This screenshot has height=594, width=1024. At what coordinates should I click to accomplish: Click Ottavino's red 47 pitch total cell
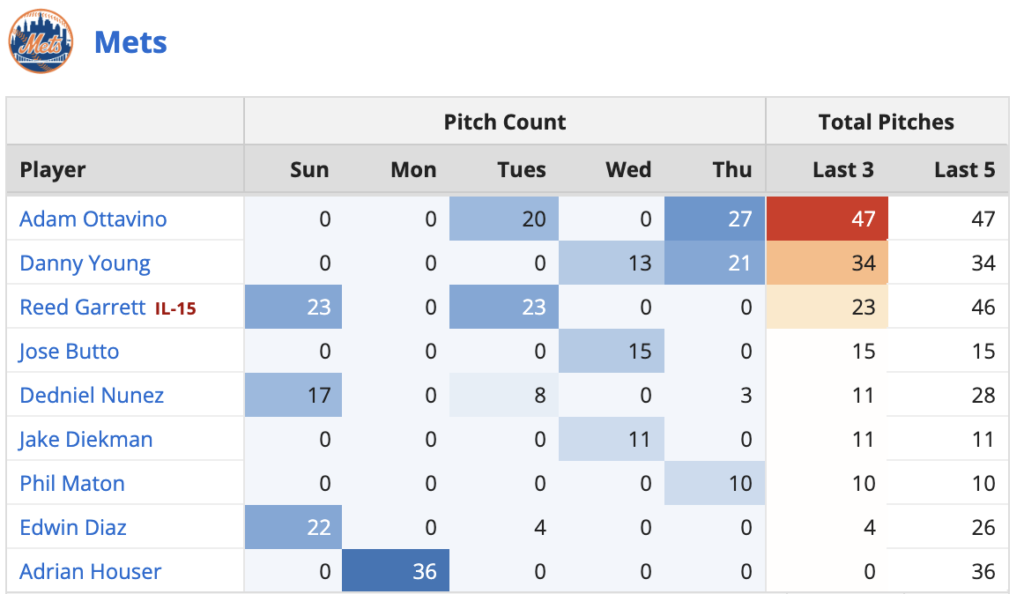coord(827,219)
